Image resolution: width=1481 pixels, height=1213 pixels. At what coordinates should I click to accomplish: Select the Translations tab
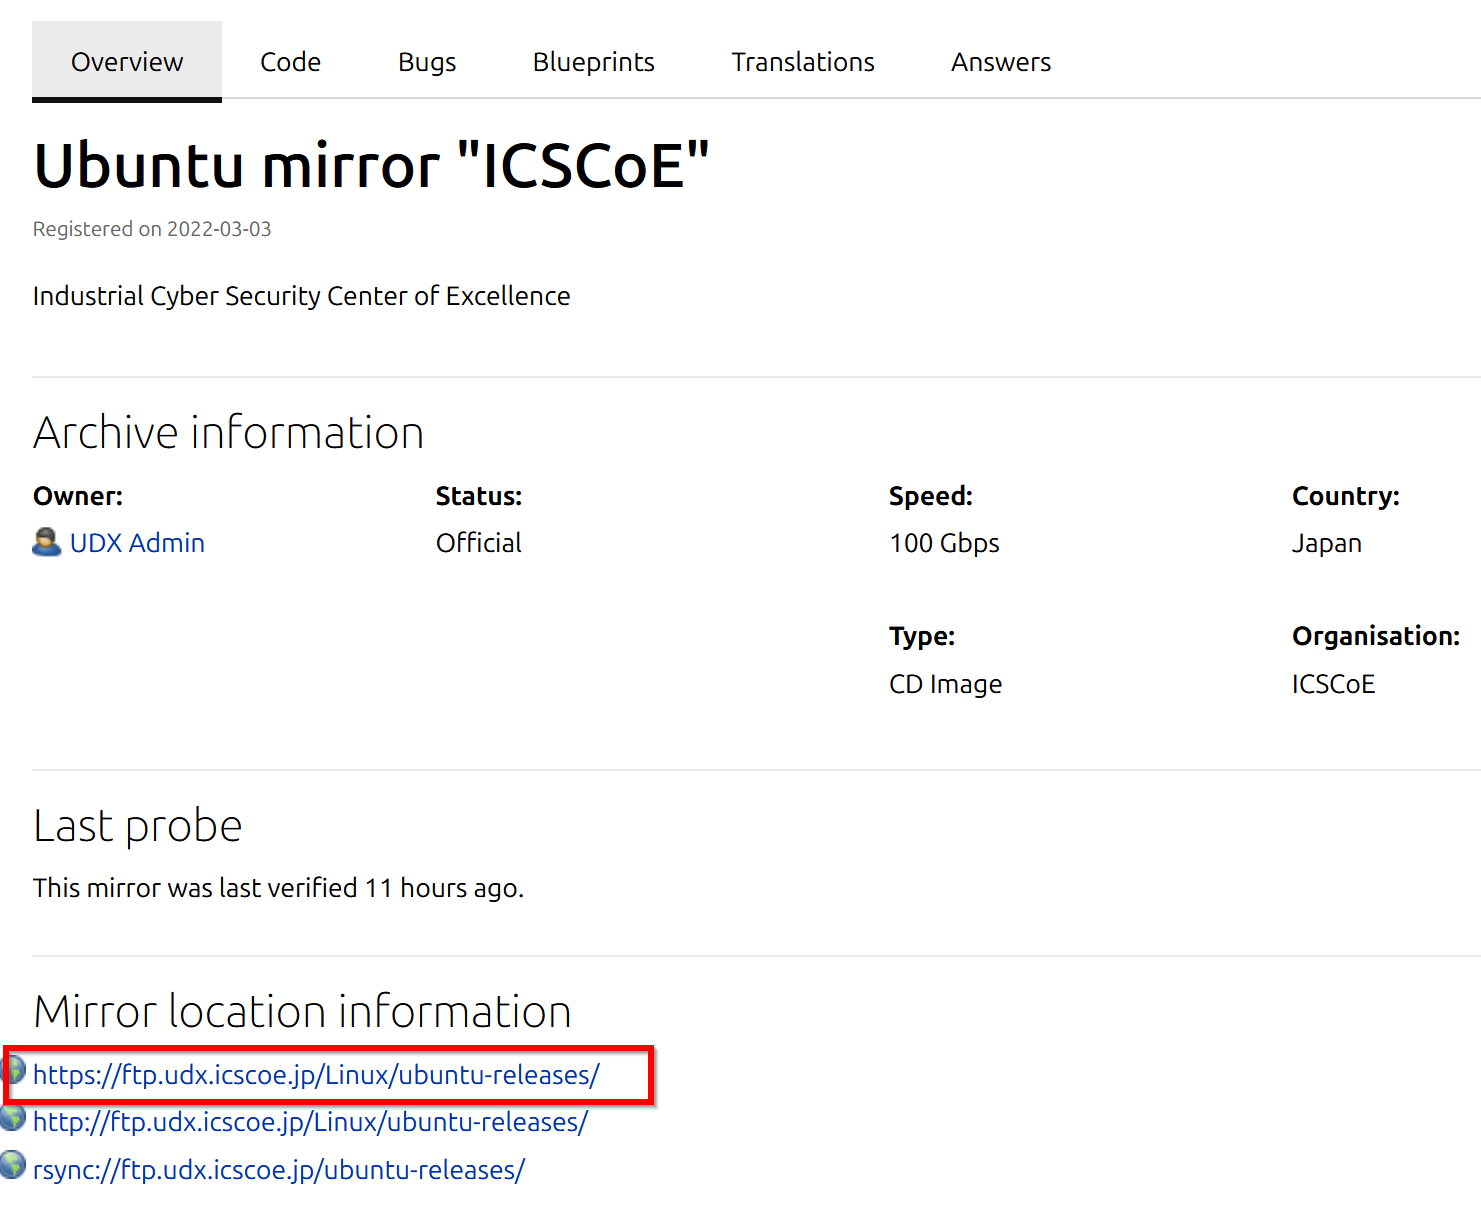pyautogui.click(x=803, y=62)
